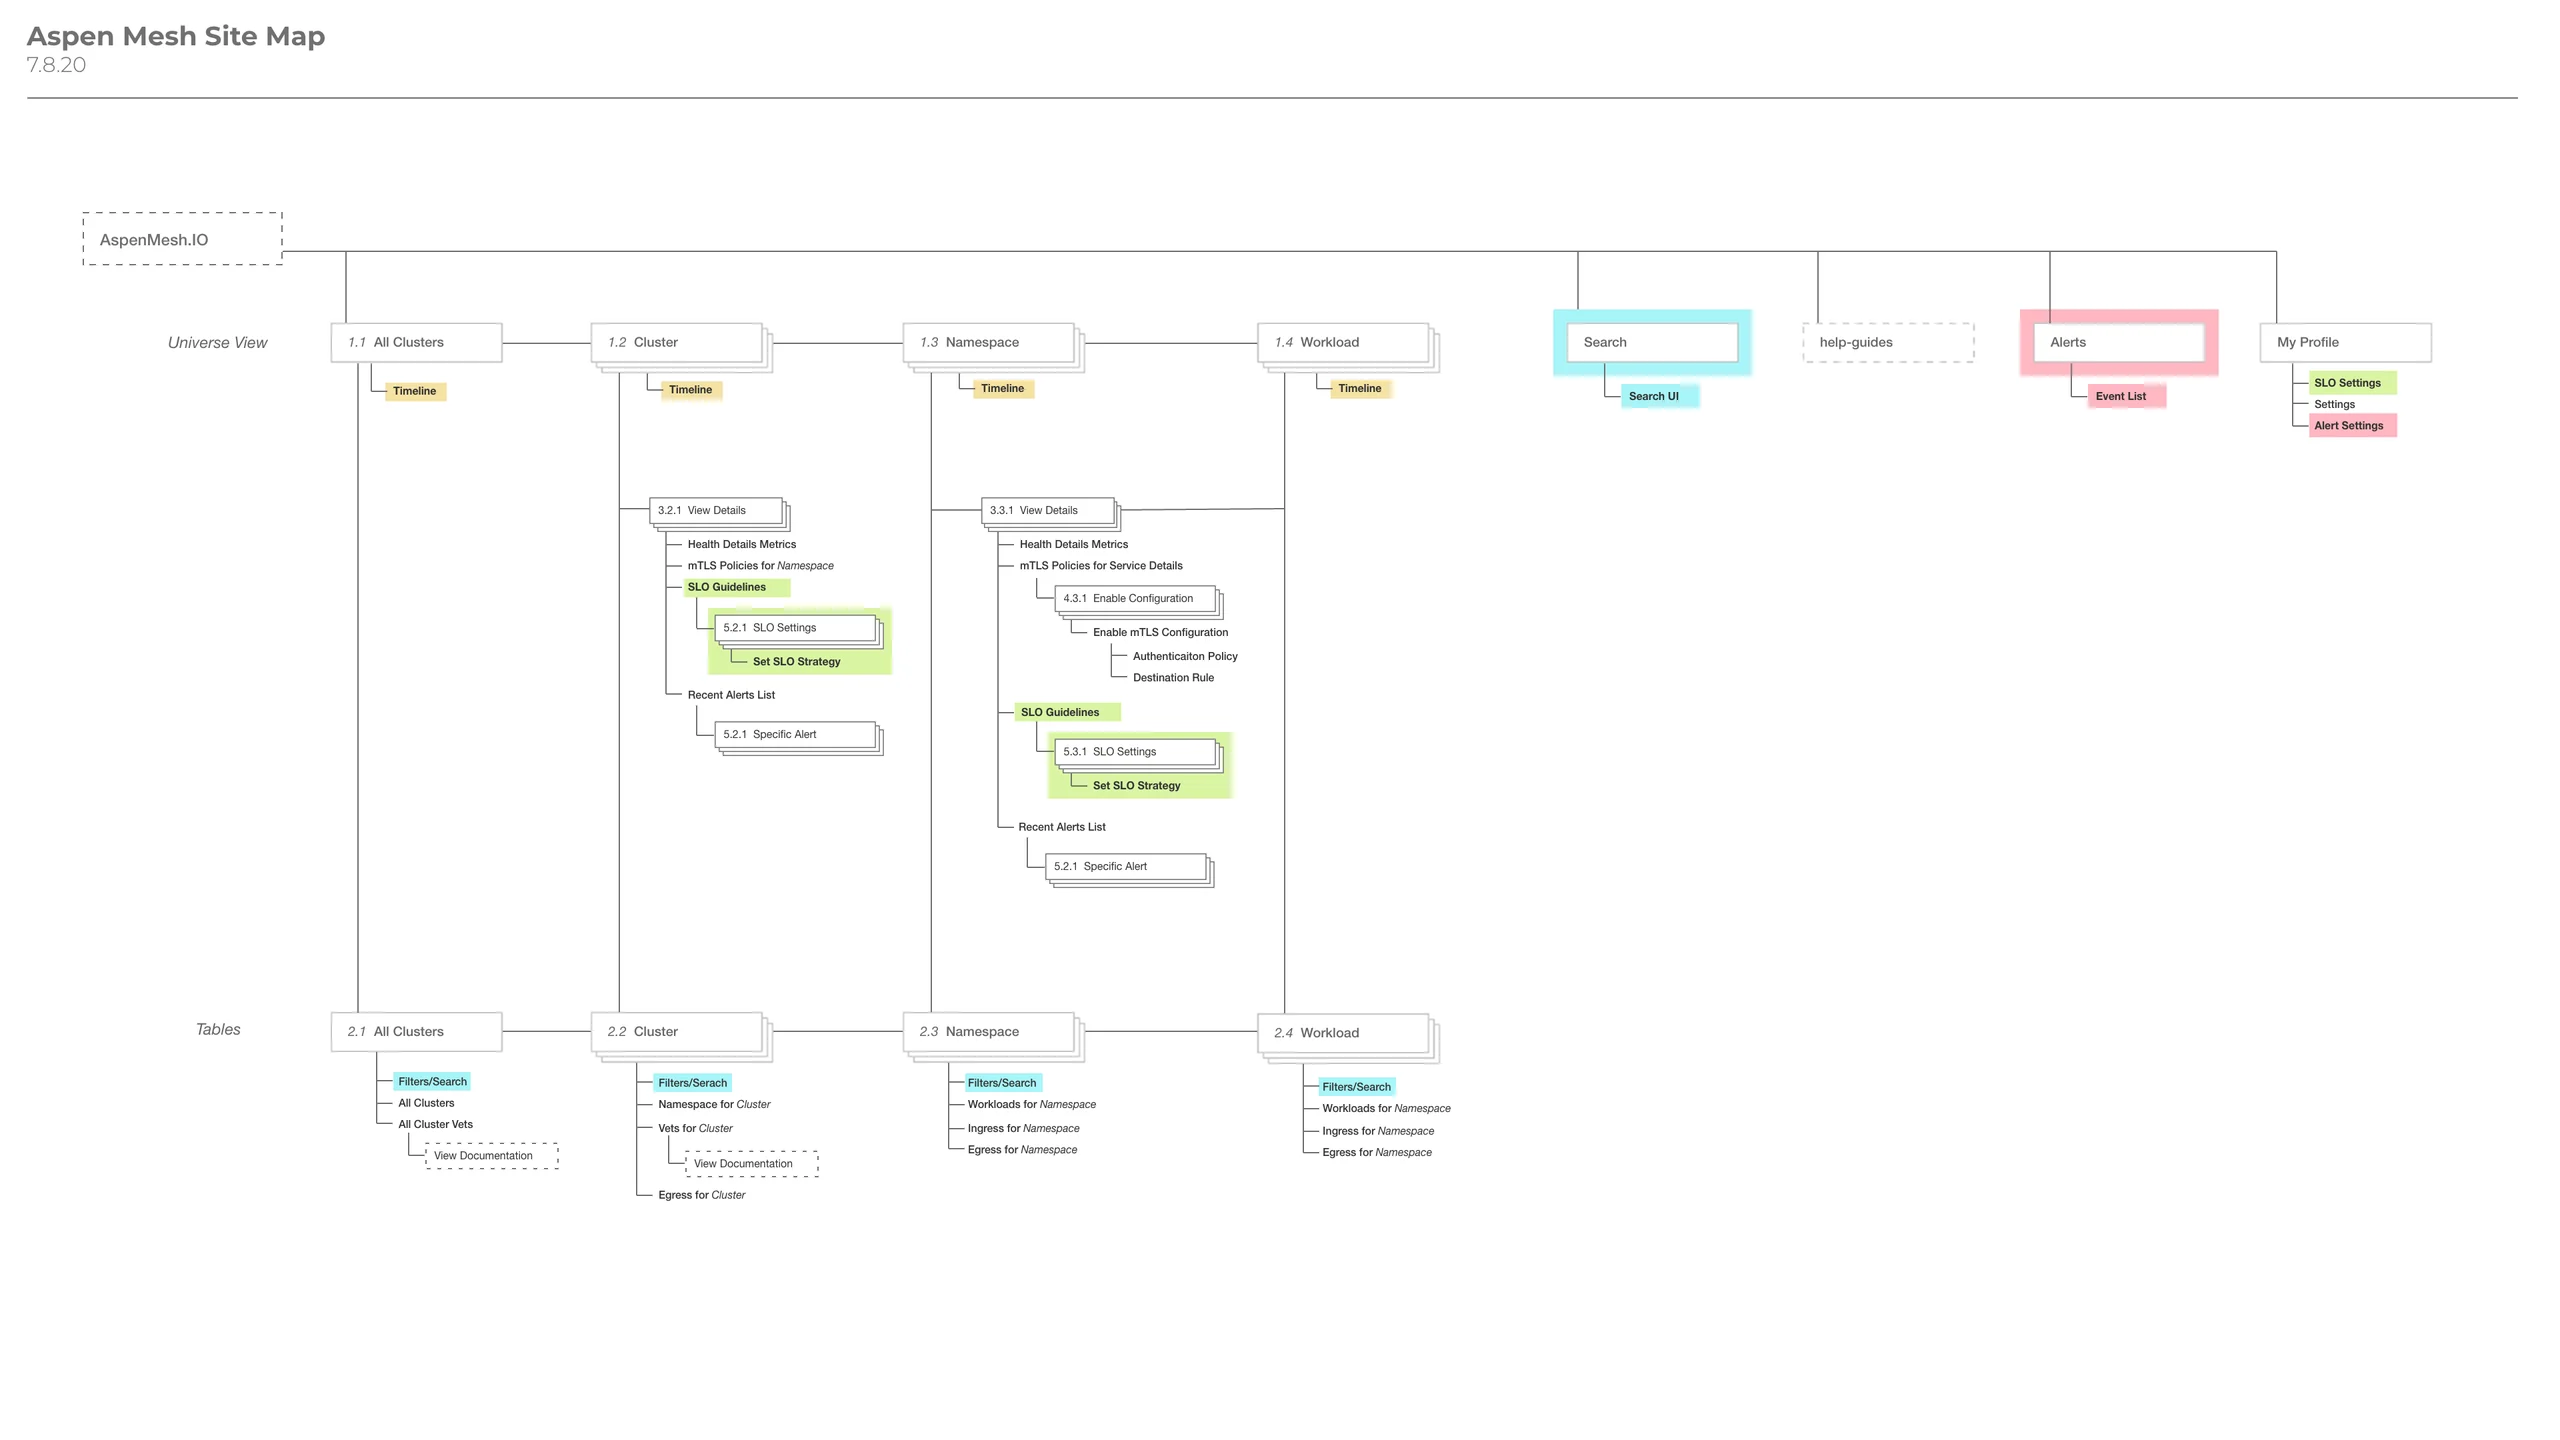
Task: Select the 1.1 All Clusters box
Action: point(416,342)
